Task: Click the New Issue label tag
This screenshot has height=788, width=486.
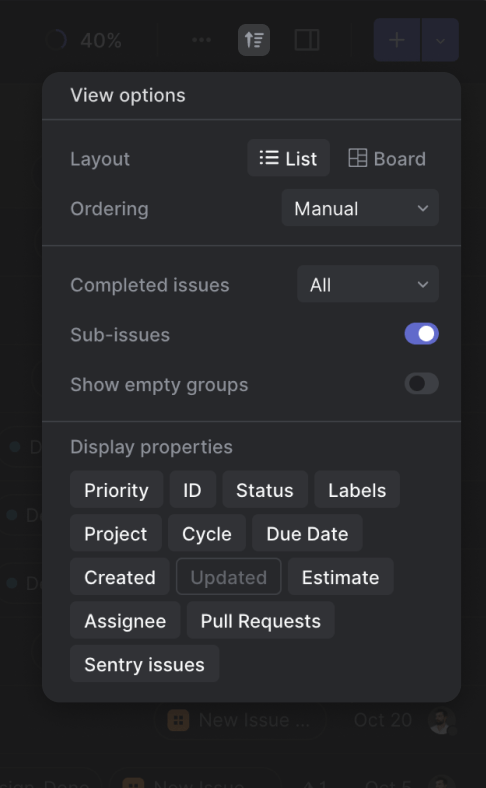Action: click(x=240, y=721)
